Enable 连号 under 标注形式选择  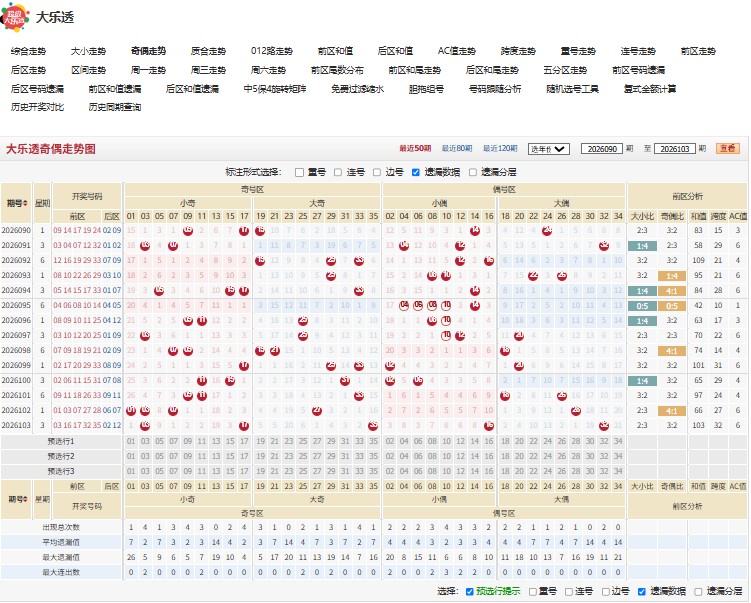click(x=338, y=172)
